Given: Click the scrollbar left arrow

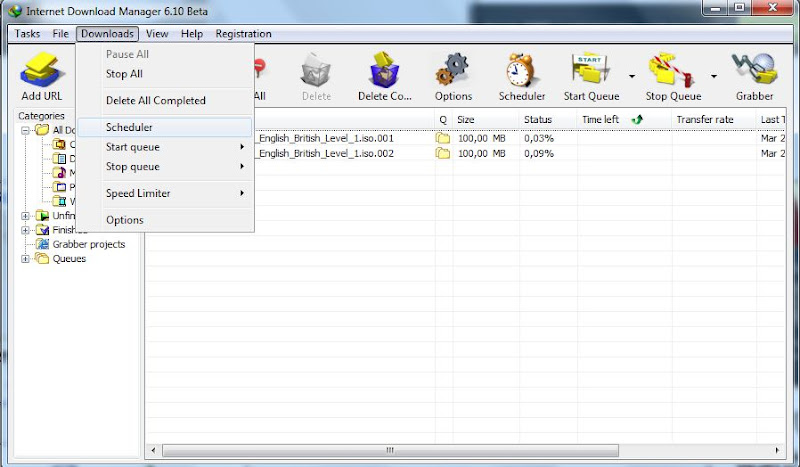Looking at the screenshot, I should (153, 450).
